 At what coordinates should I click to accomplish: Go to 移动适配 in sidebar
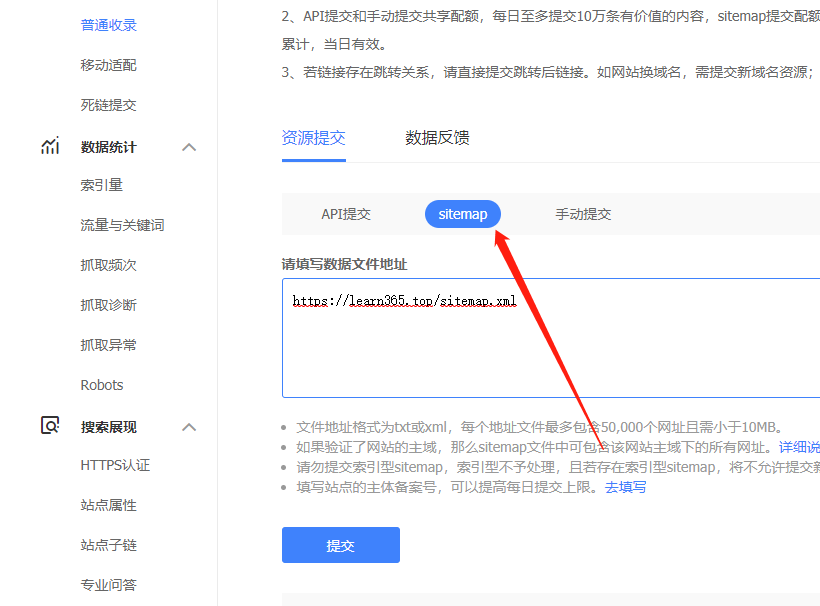pos(108,65)
